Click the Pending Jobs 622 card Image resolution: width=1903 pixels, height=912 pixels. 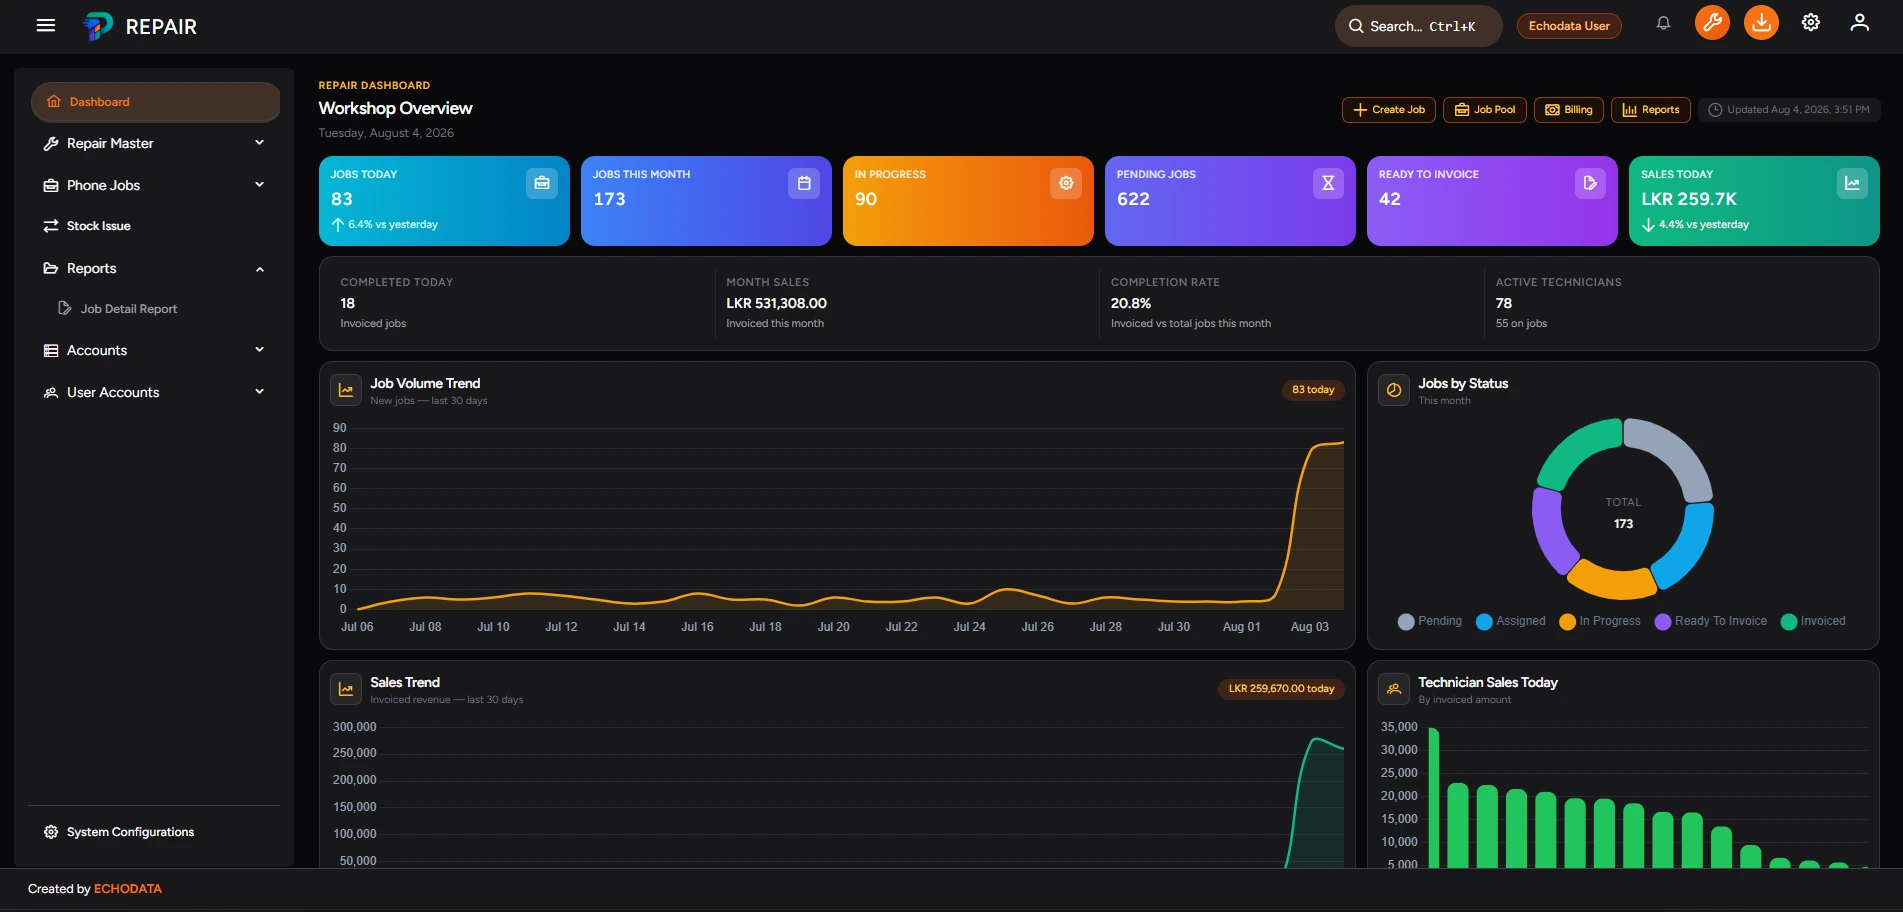[1230, 201]
